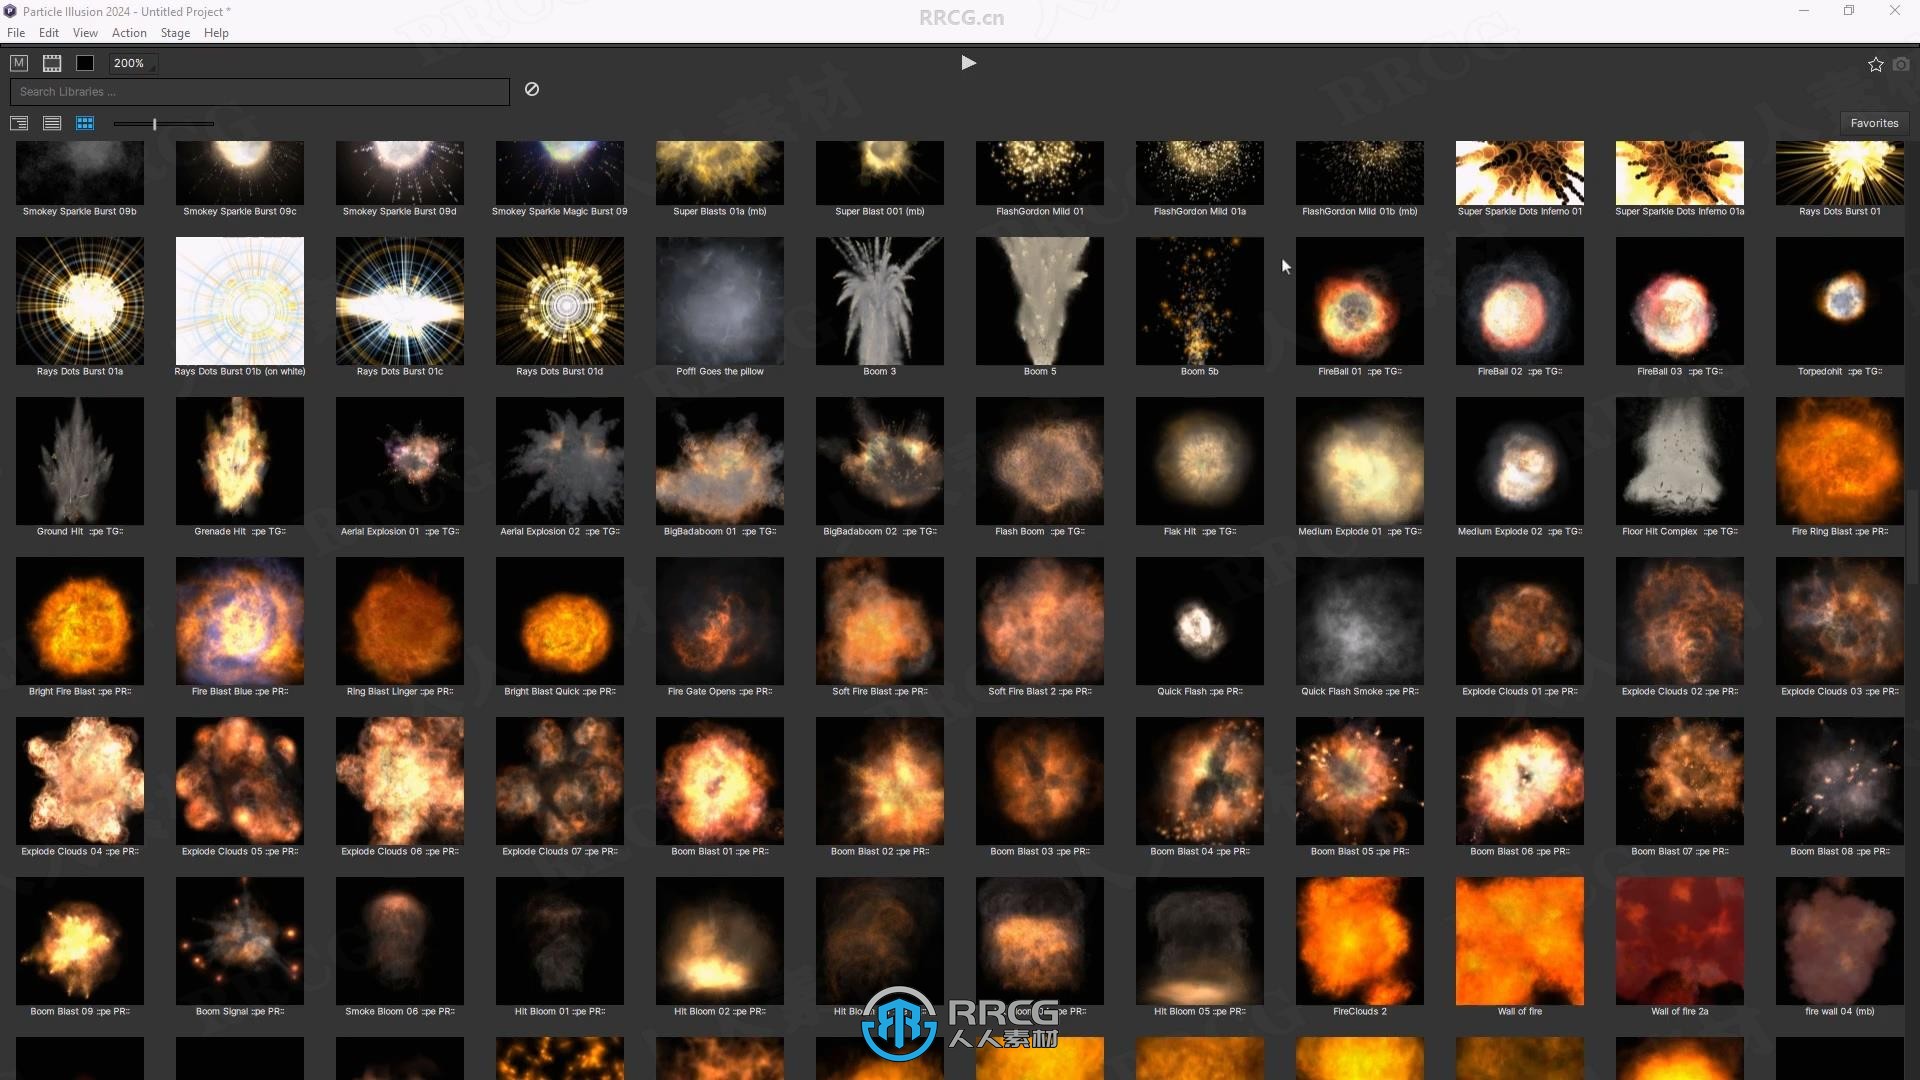The image size is (1920, 1080).
Task: Select BigBadaboom 01 thumbnail
Action: click(720, 461)
